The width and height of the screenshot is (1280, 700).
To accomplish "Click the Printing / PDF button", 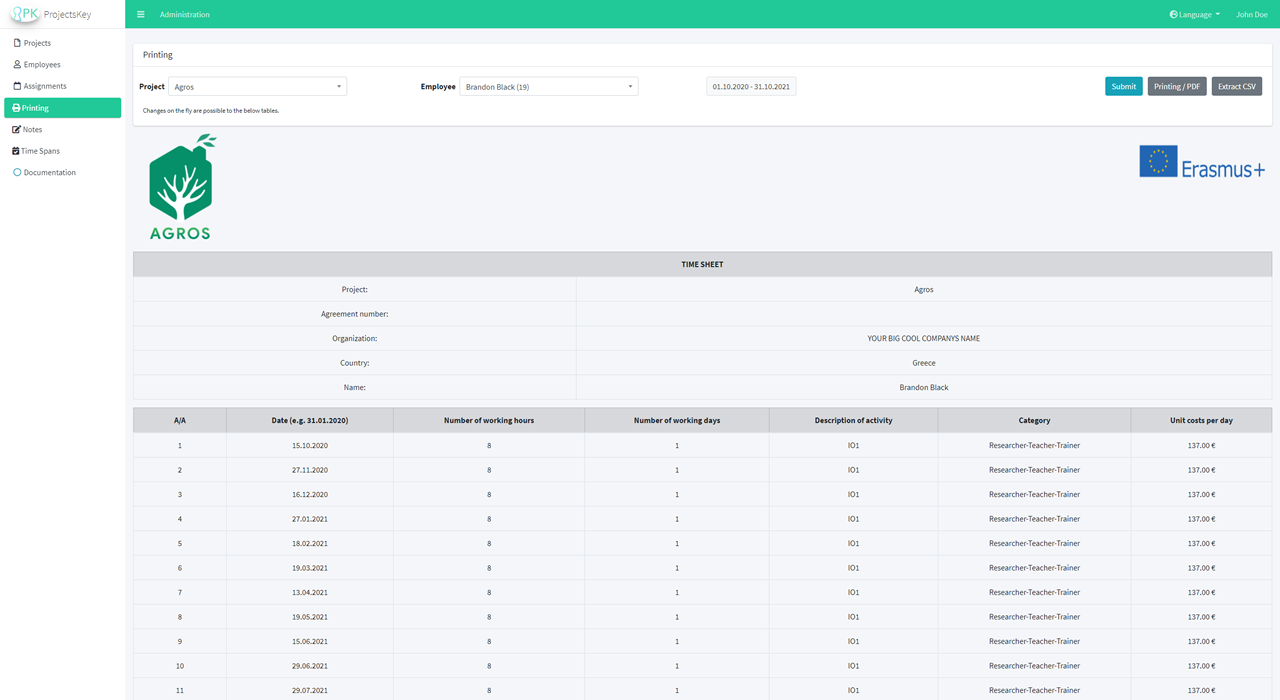I will click(1176, 87).
